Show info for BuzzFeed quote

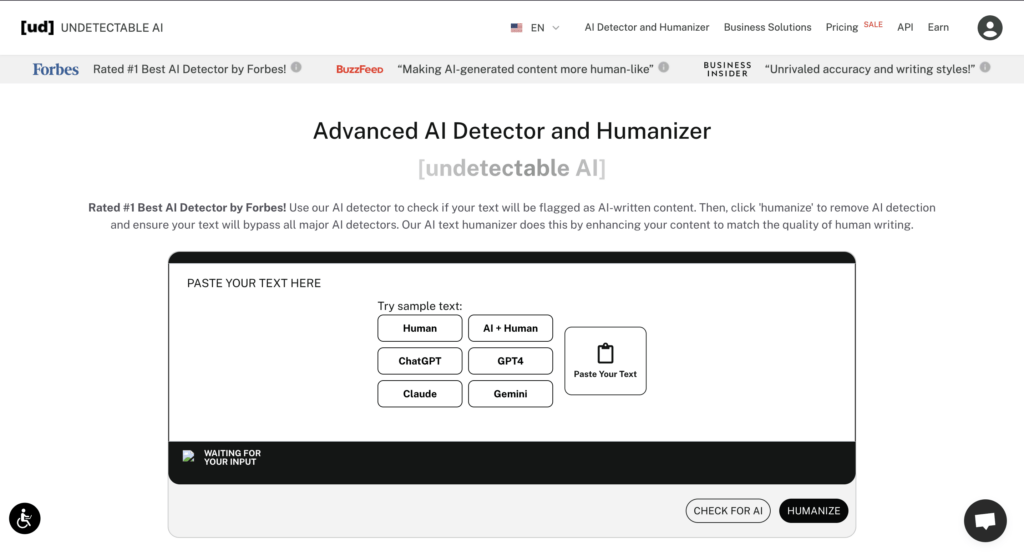[x=664, y=67]
